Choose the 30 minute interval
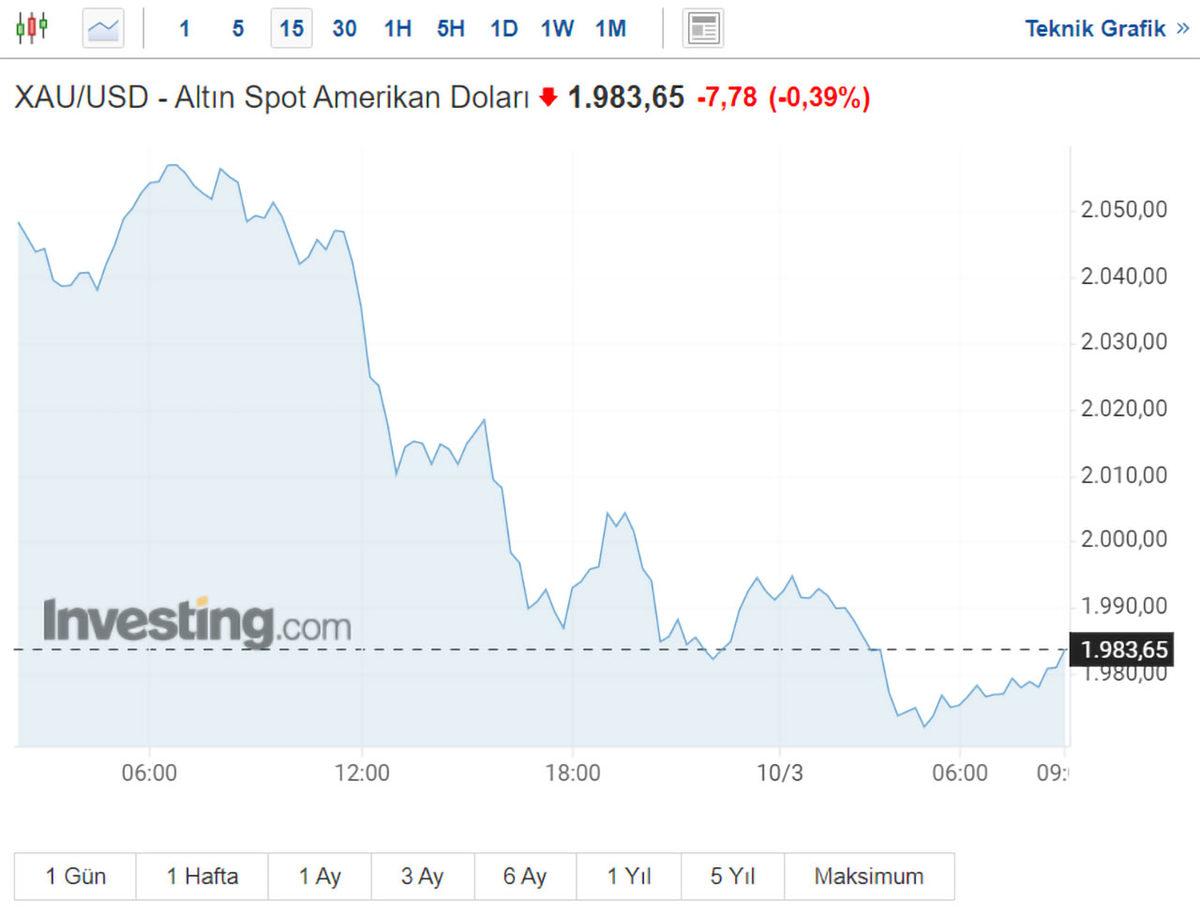This screenshot has height=916, width=1200. [344, 28]
